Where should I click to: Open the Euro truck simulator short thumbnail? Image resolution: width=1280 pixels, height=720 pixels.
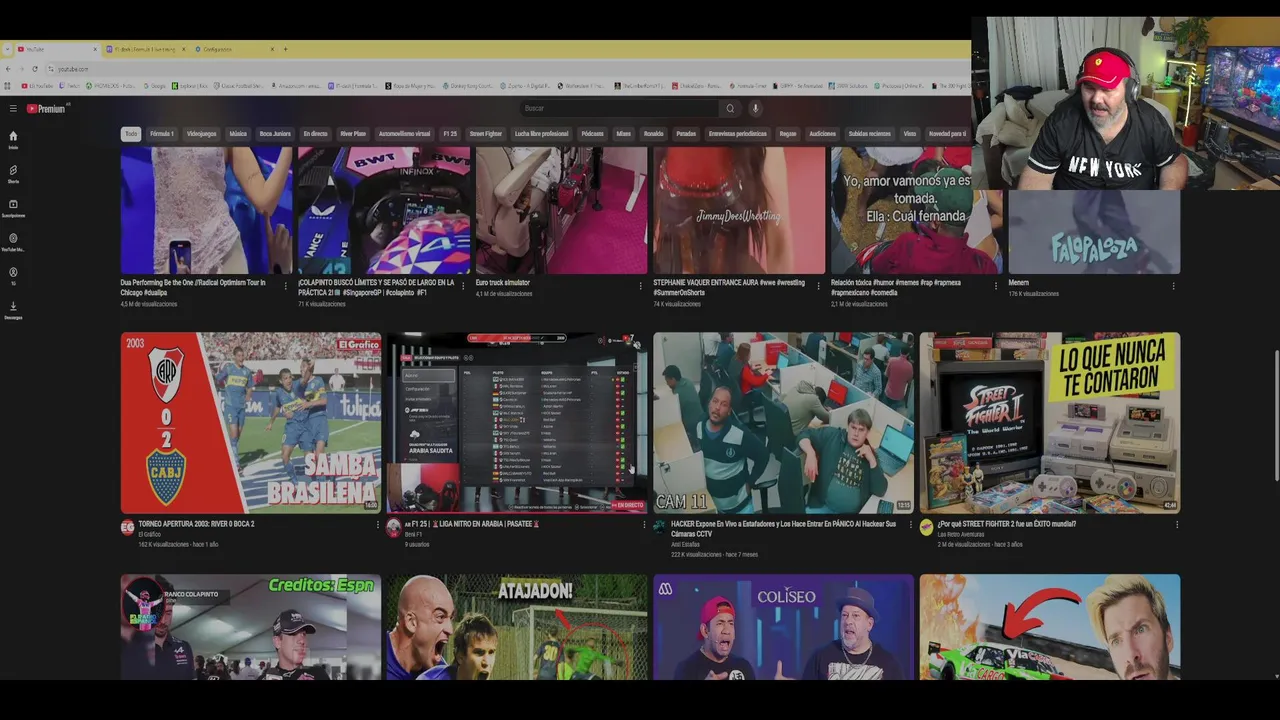point(561,210)
